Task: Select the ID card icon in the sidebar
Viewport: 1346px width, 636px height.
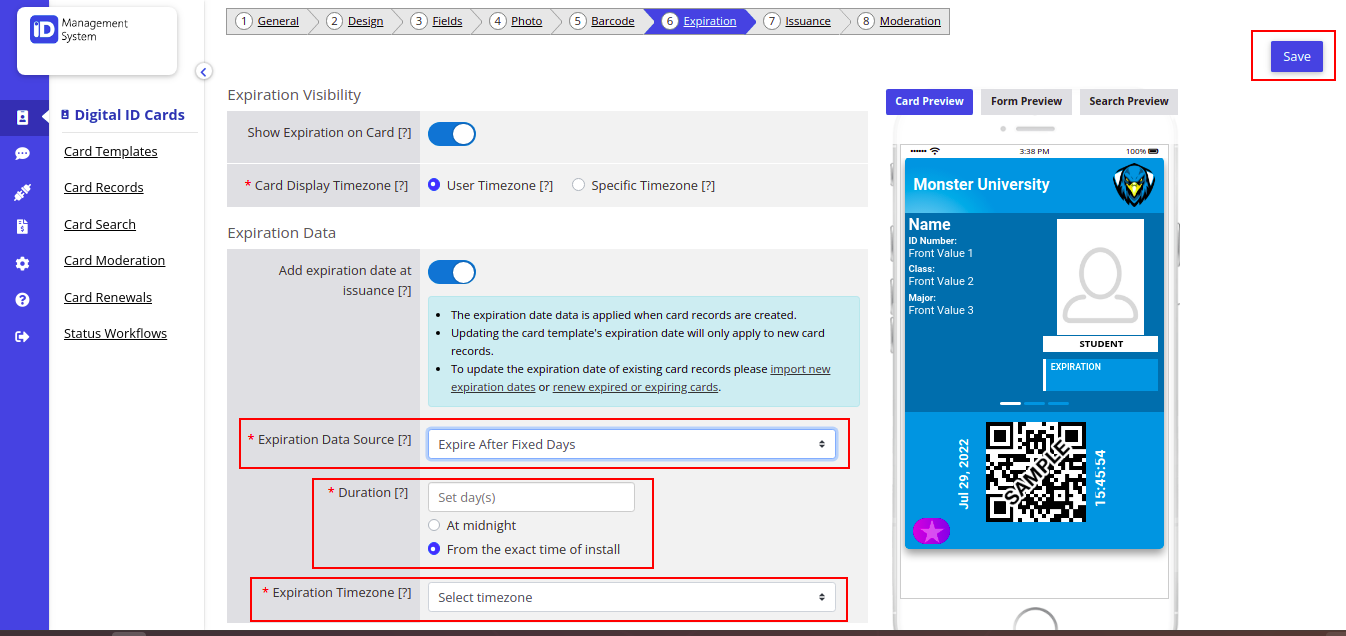Action: pyautogui.click(x=24, y=117)
